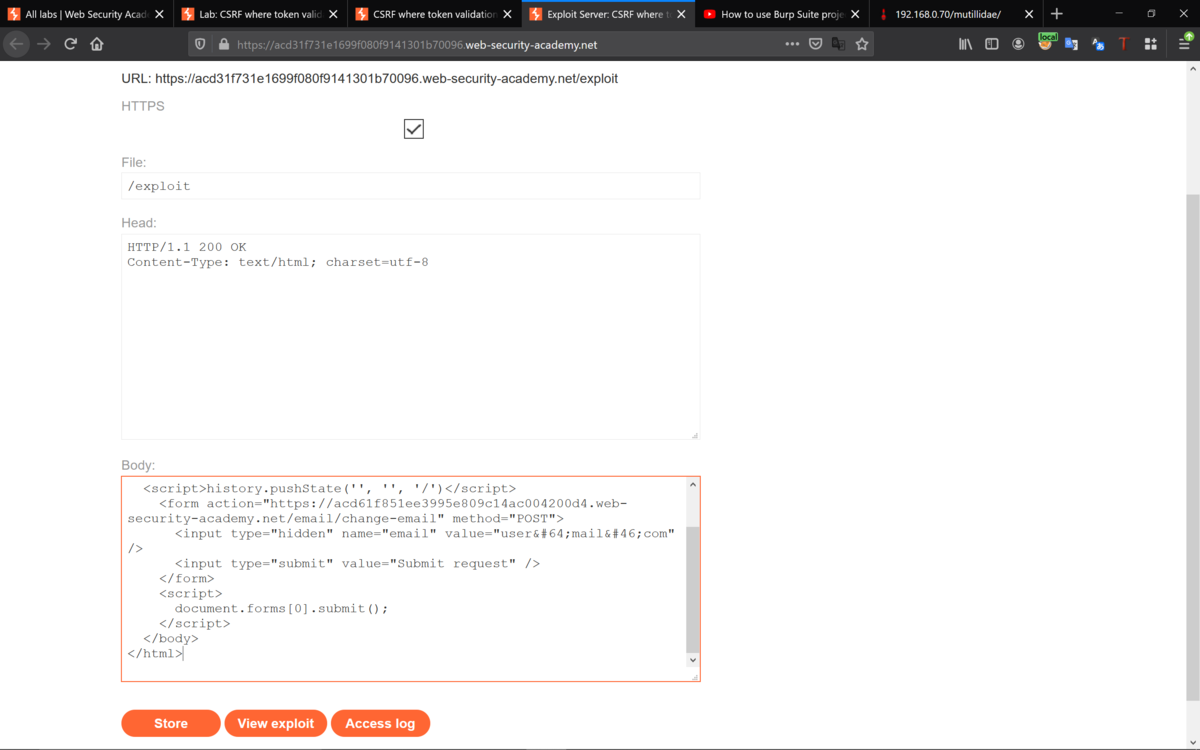Open the grid-plus extension icon
Viewport: 1200px width, 750px height.
[1151, 44]
